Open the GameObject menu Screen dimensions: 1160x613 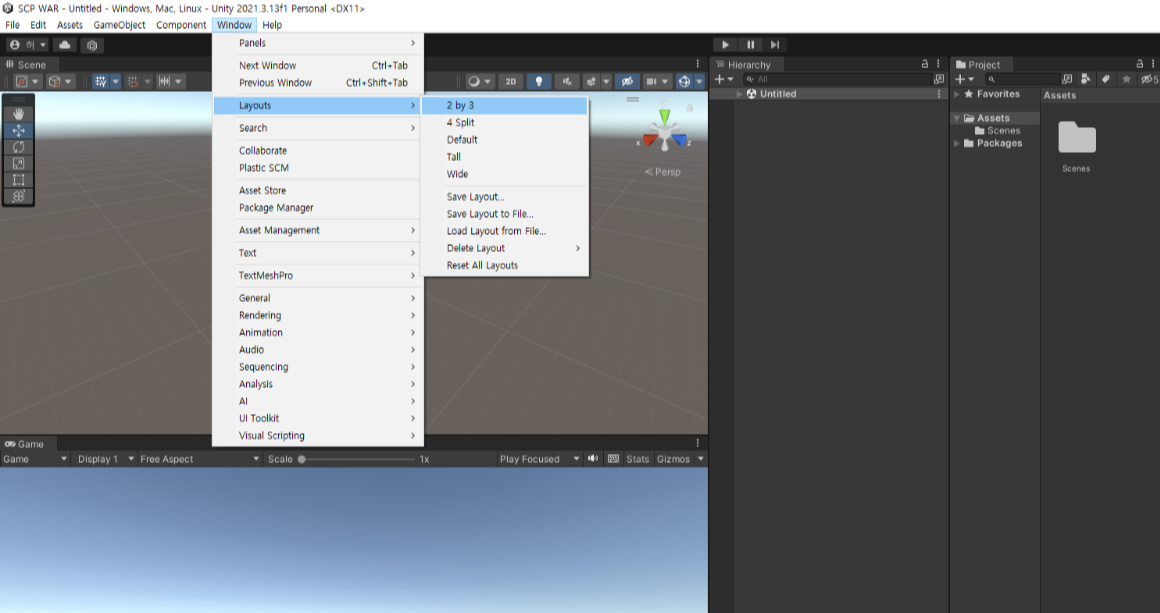point(119,24)
